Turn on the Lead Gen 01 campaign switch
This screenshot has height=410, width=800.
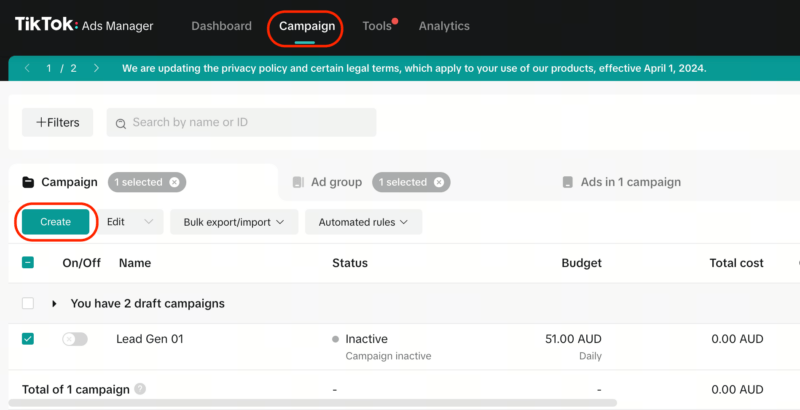coord(75,339)
